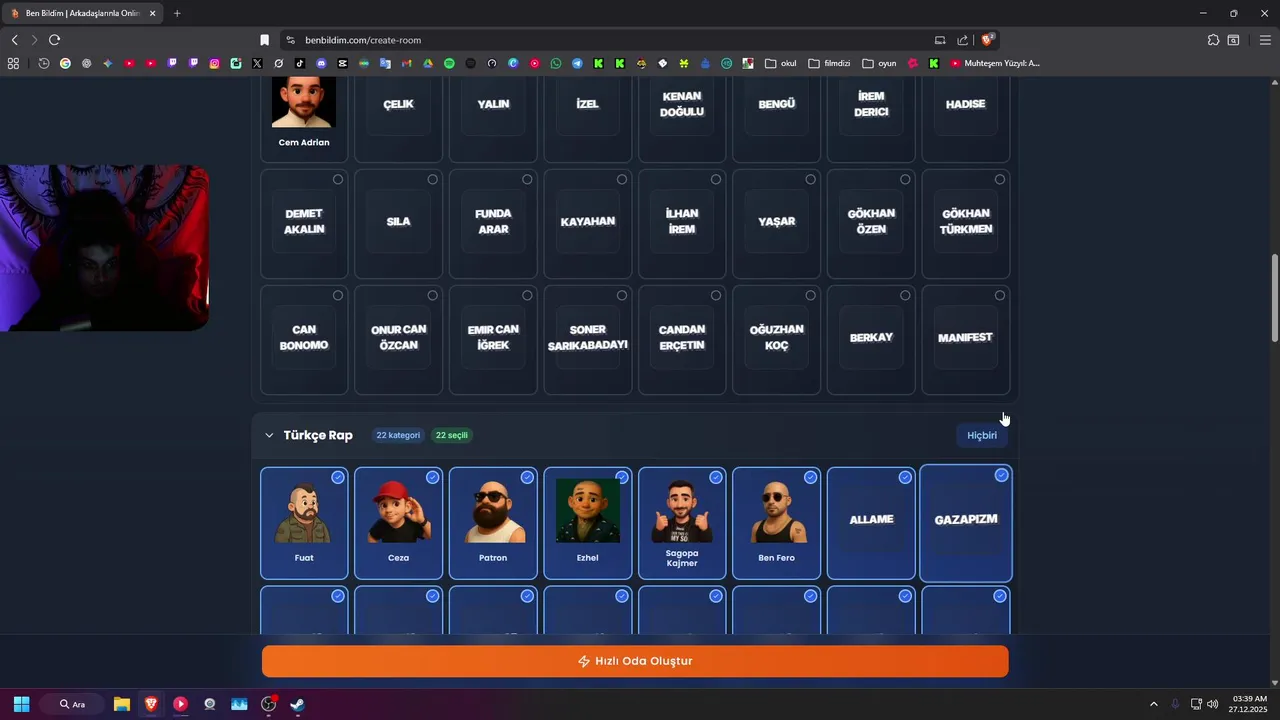Viewport: 1280px width, 720px height.
Task: Open the history clock bookmark icon
Action: coord(44,63)
